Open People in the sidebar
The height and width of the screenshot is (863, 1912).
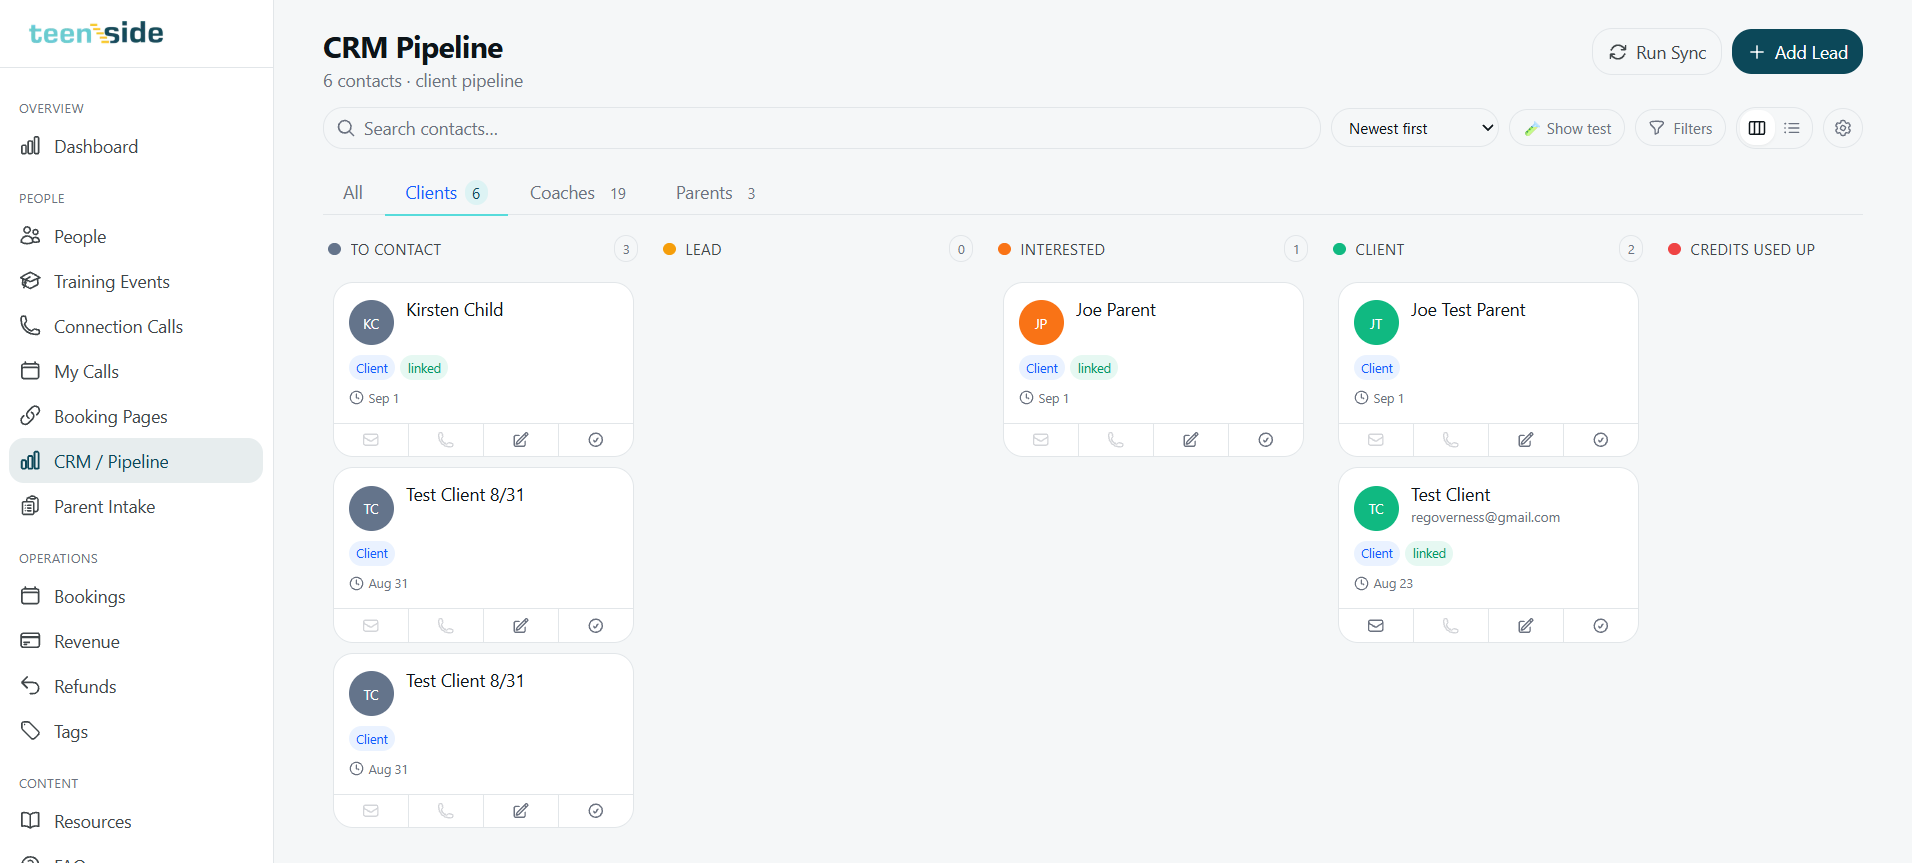[136, 237]
